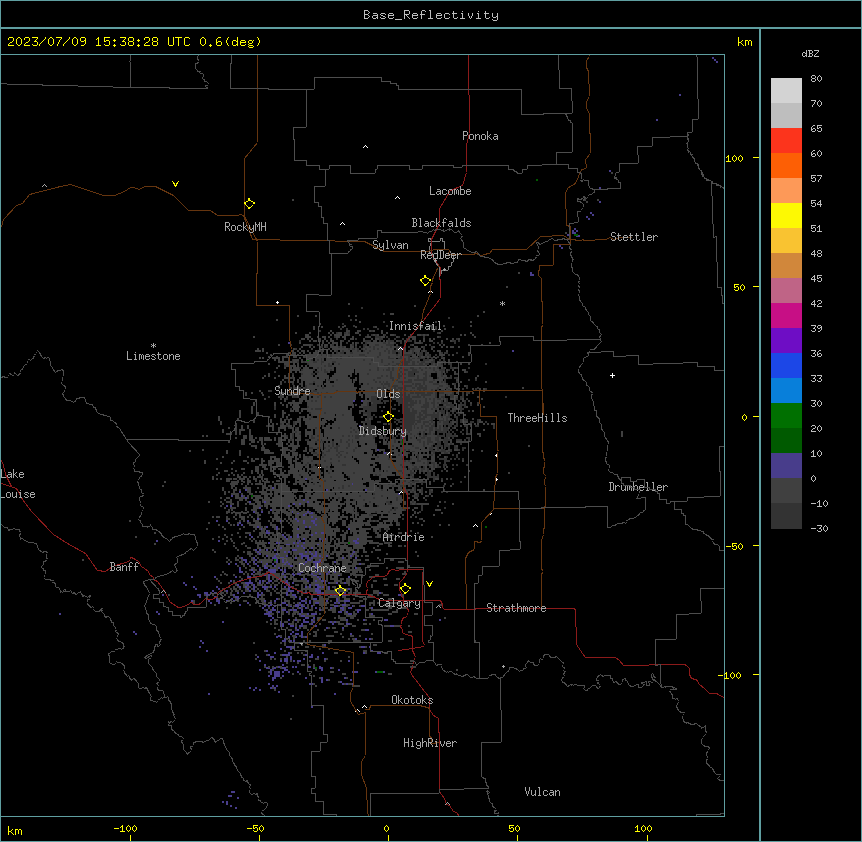Choose the dark blue 33-36 dBZ swatch
The height and width of the screenshot is (842, 862).
coord(786,365)
